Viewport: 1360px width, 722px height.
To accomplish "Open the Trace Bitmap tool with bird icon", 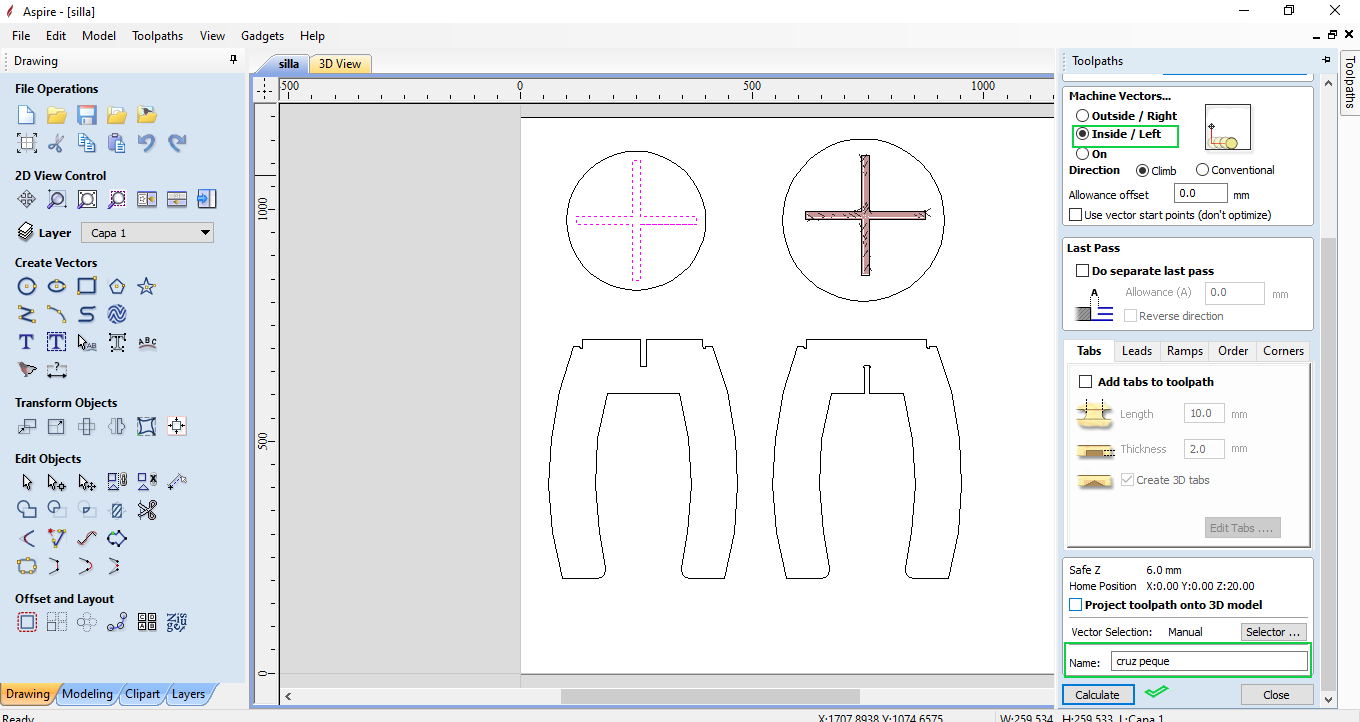I will coord(27,370).
